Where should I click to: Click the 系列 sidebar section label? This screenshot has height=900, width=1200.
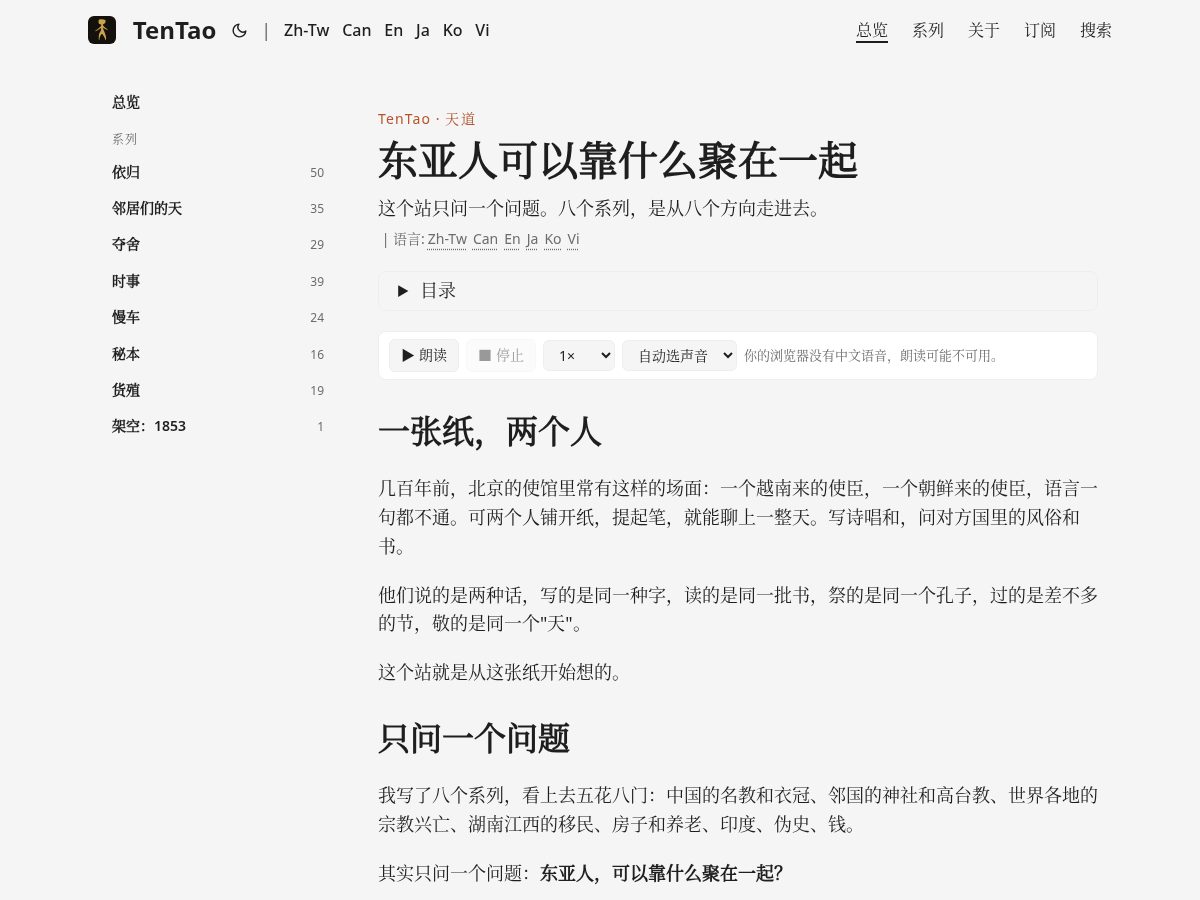124,139
